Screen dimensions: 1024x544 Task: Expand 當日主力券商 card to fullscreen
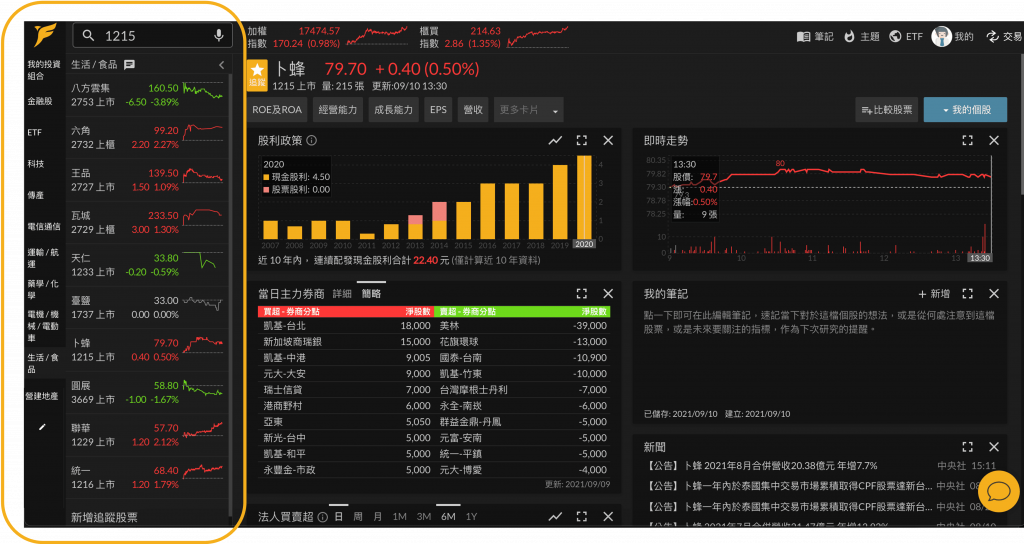tap(582, 294)
